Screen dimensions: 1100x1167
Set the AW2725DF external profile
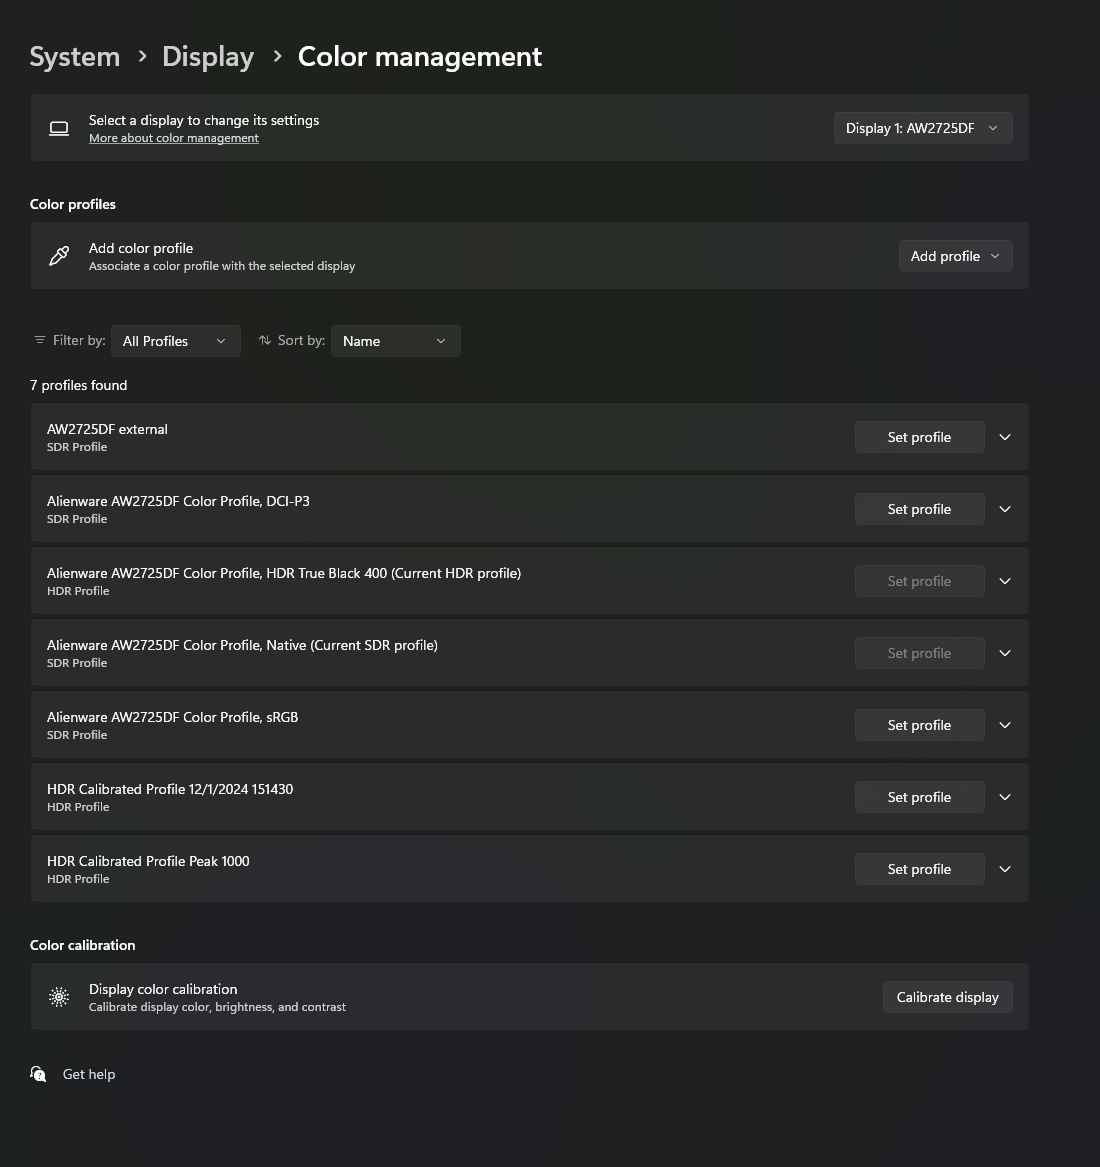[x=919, y=437]
